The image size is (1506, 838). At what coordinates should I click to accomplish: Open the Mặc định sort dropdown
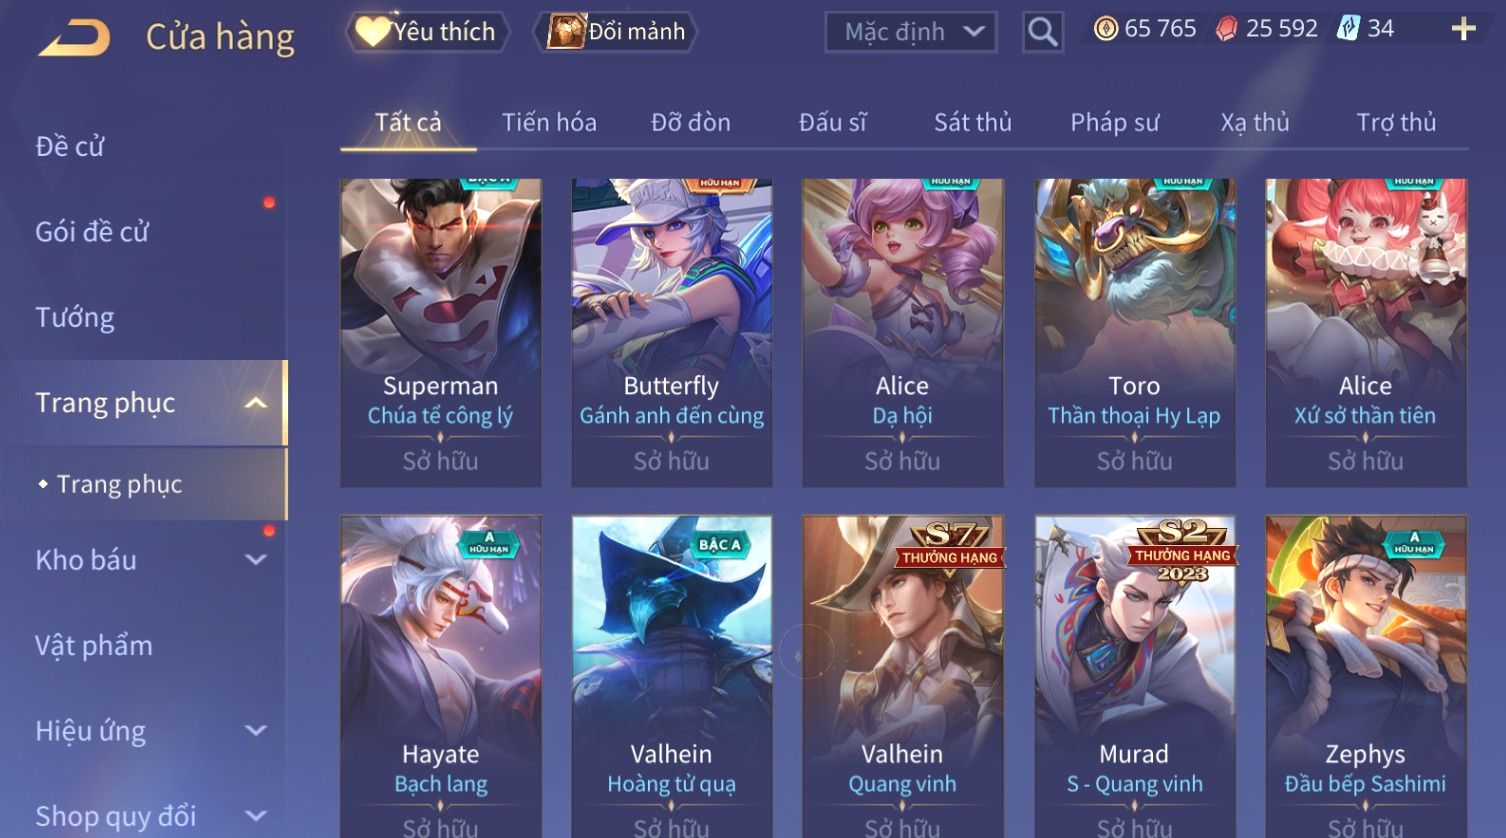click(911, 32)
